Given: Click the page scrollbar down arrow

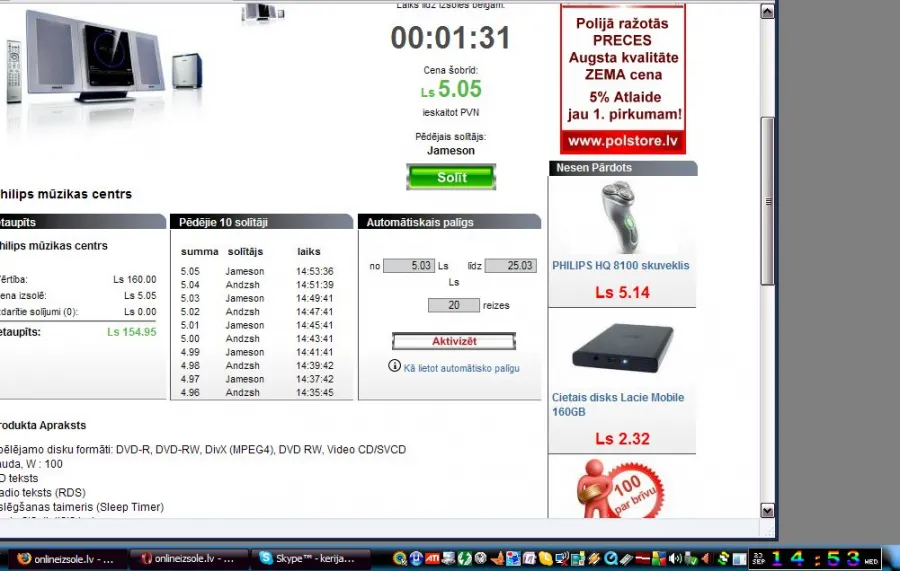Looking at the screenshot, I should (x=767, y=510).
